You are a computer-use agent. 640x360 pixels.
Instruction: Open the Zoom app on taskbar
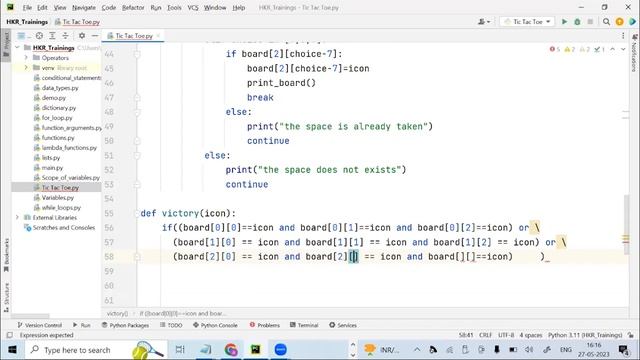[x=280, y=350]
